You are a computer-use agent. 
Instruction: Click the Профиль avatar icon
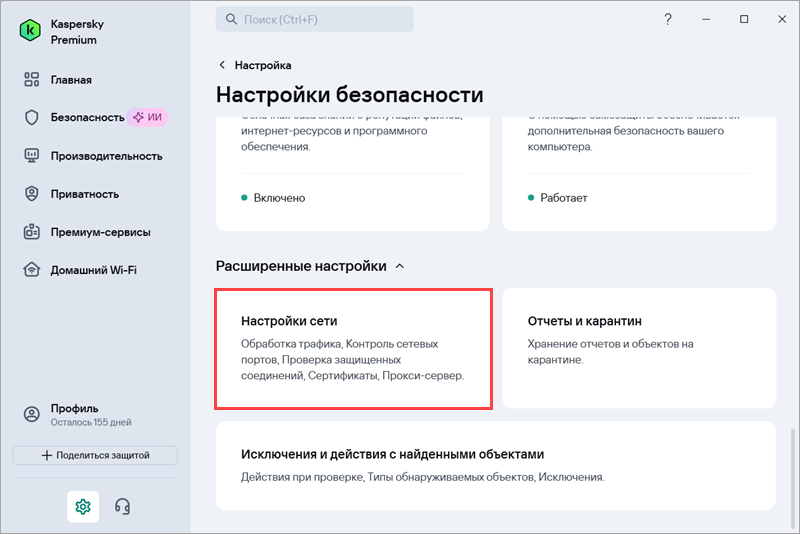point(32,414)
